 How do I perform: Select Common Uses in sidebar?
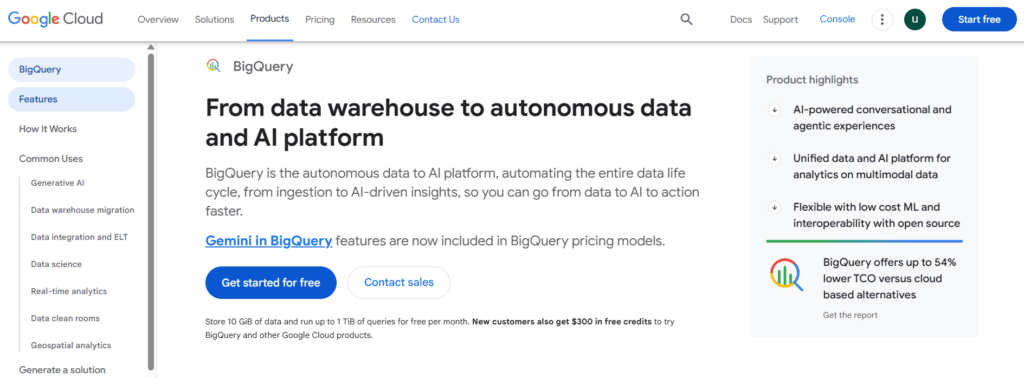coord(51,159)
